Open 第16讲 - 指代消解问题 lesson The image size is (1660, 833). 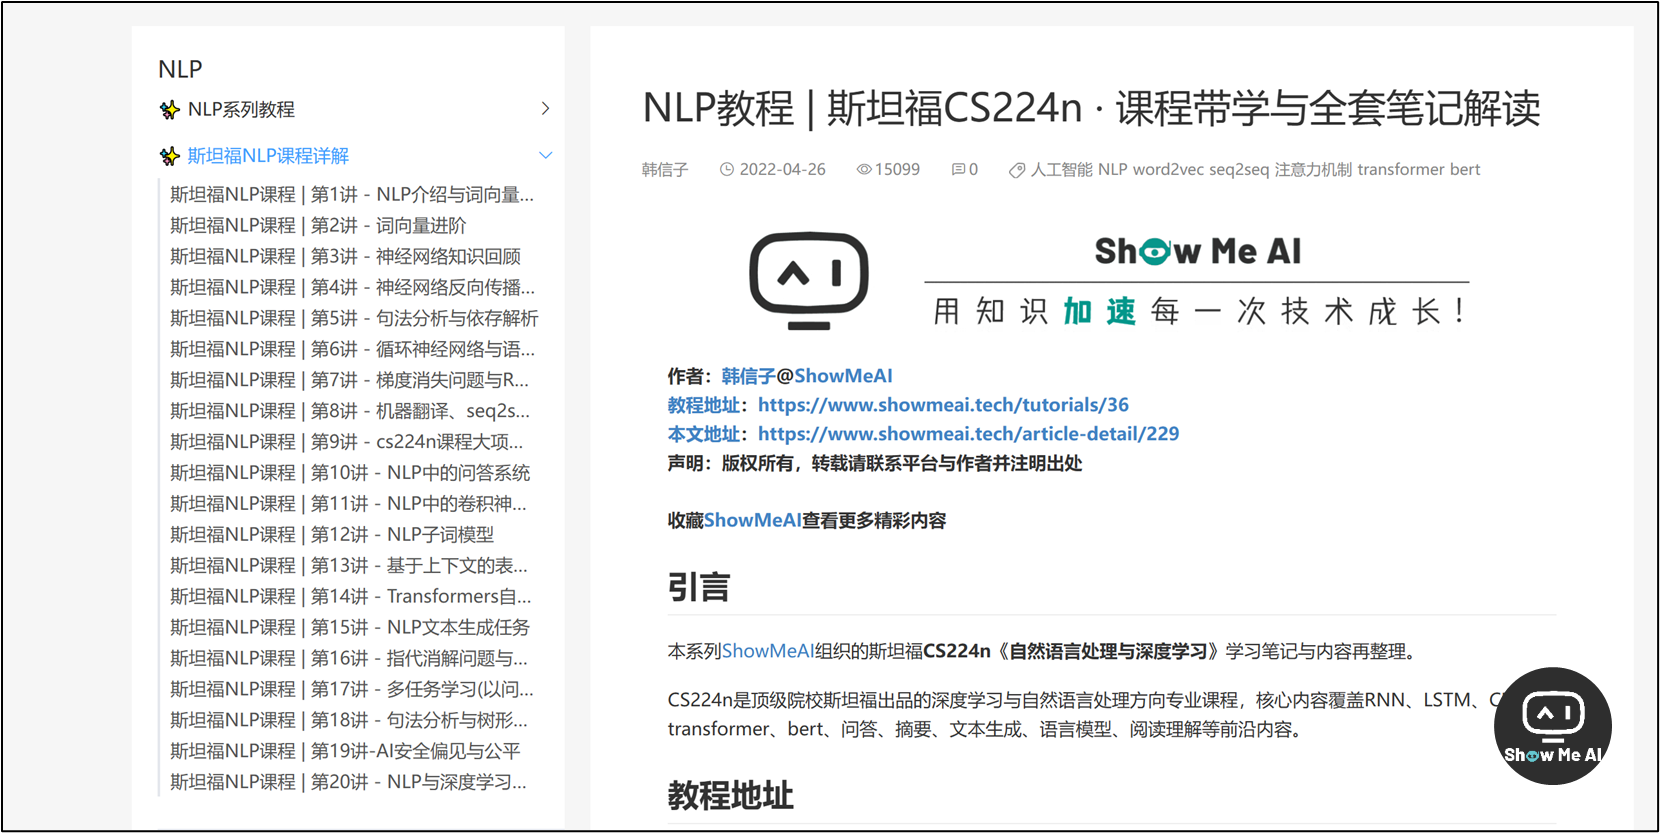349,659
